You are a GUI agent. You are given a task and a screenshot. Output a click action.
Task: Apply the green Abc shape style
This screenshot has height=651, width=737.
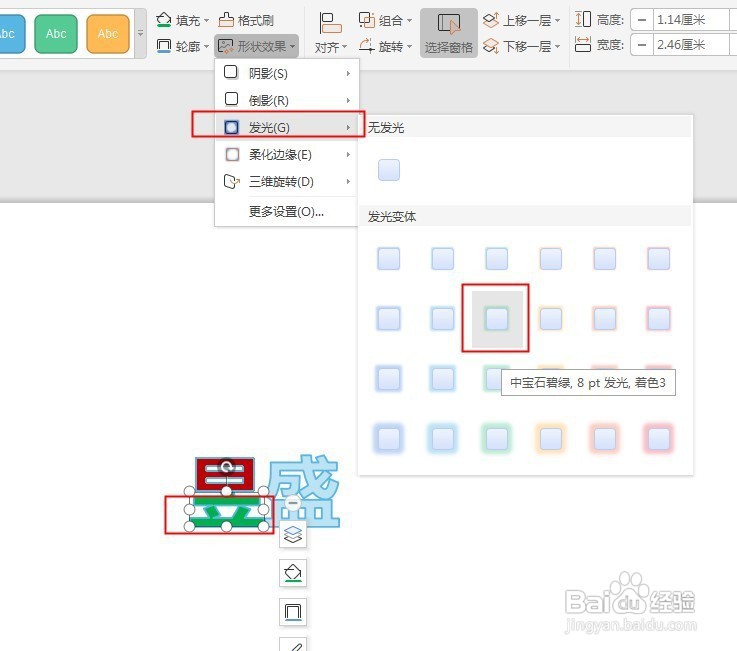pos(56,33)
